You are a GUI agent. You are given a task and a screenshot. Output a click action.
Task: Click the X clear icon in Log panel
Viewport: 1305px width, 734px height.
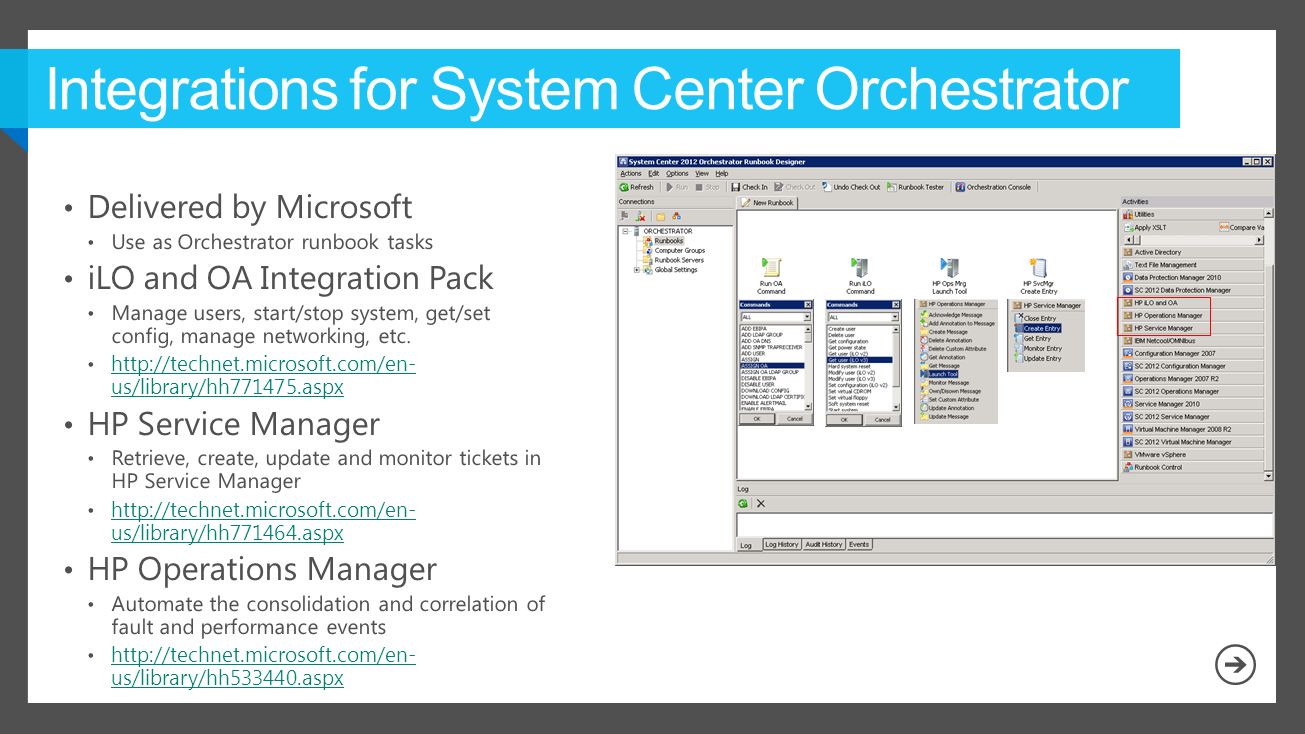[760, 503]
